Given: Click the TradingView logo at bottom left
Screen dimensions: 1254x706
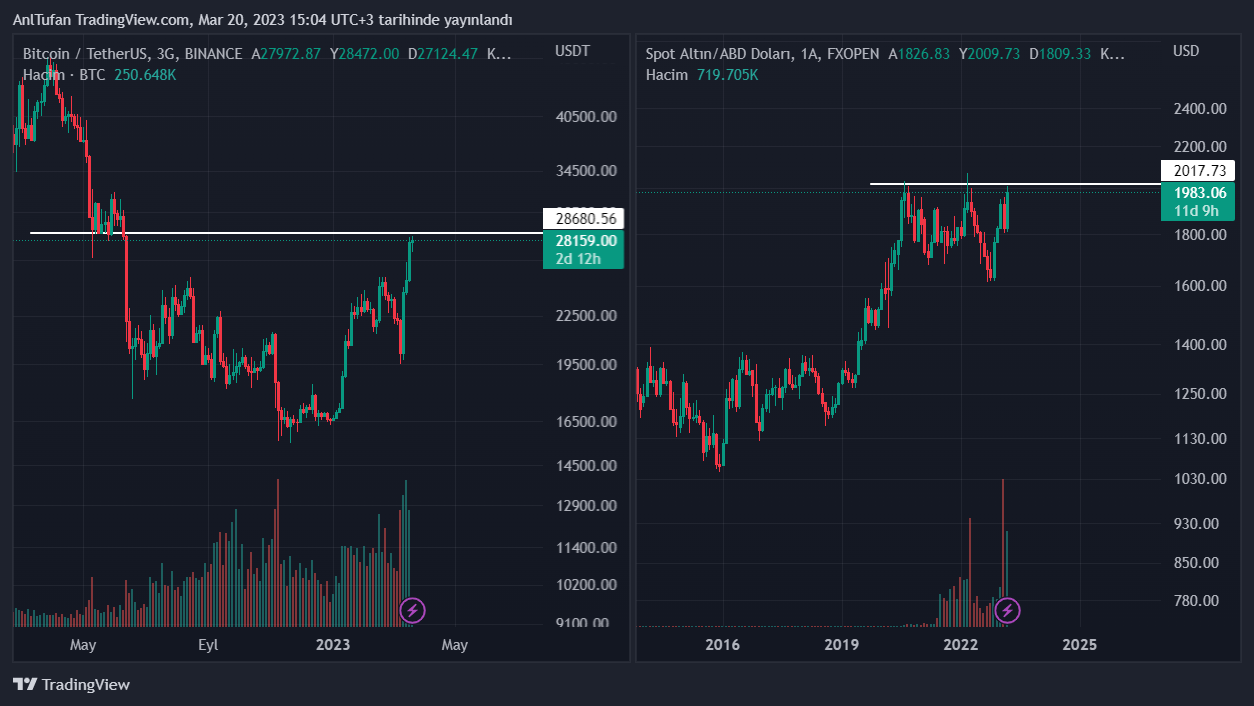Looking at the screenshot, I should coord(72,685).
